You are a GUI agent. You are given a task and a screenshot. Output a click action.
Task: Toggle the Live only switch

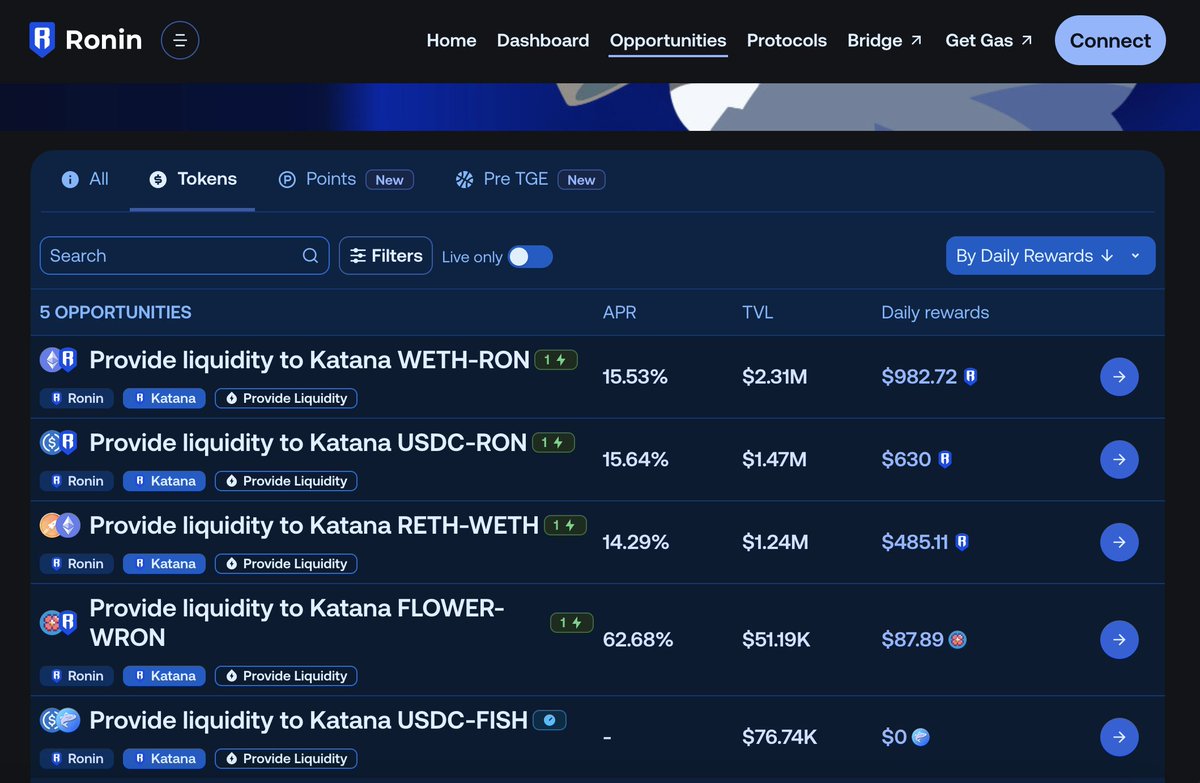click(x=530, y=257)
